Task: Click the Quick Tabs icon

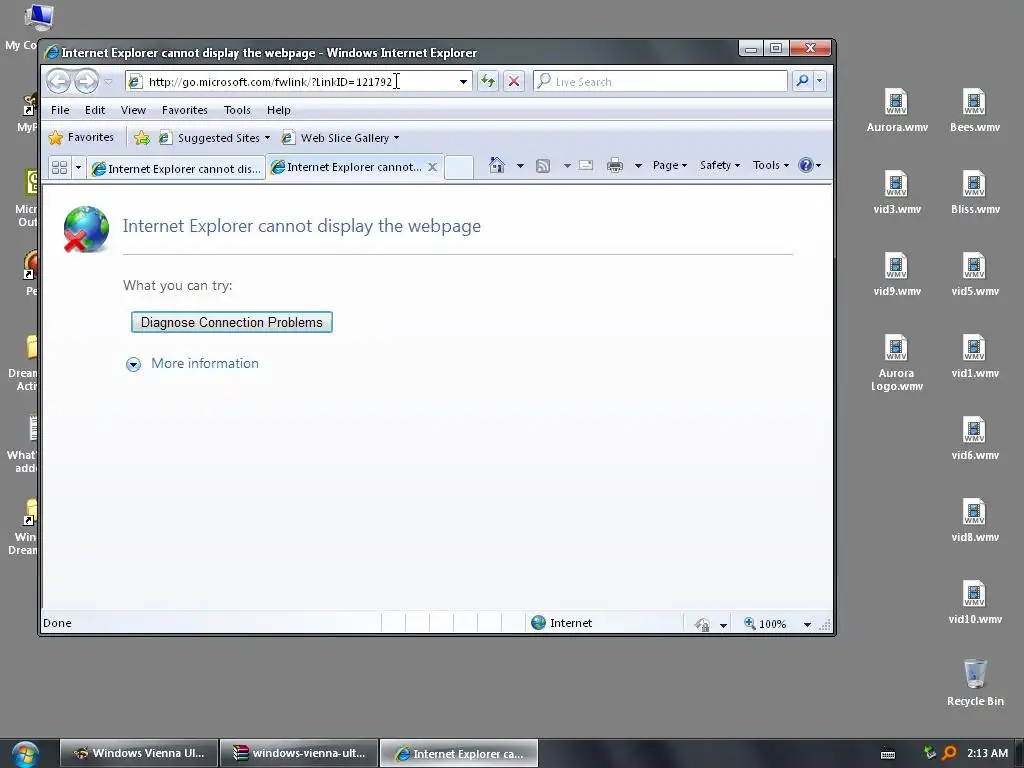Action: pos(59,168)
